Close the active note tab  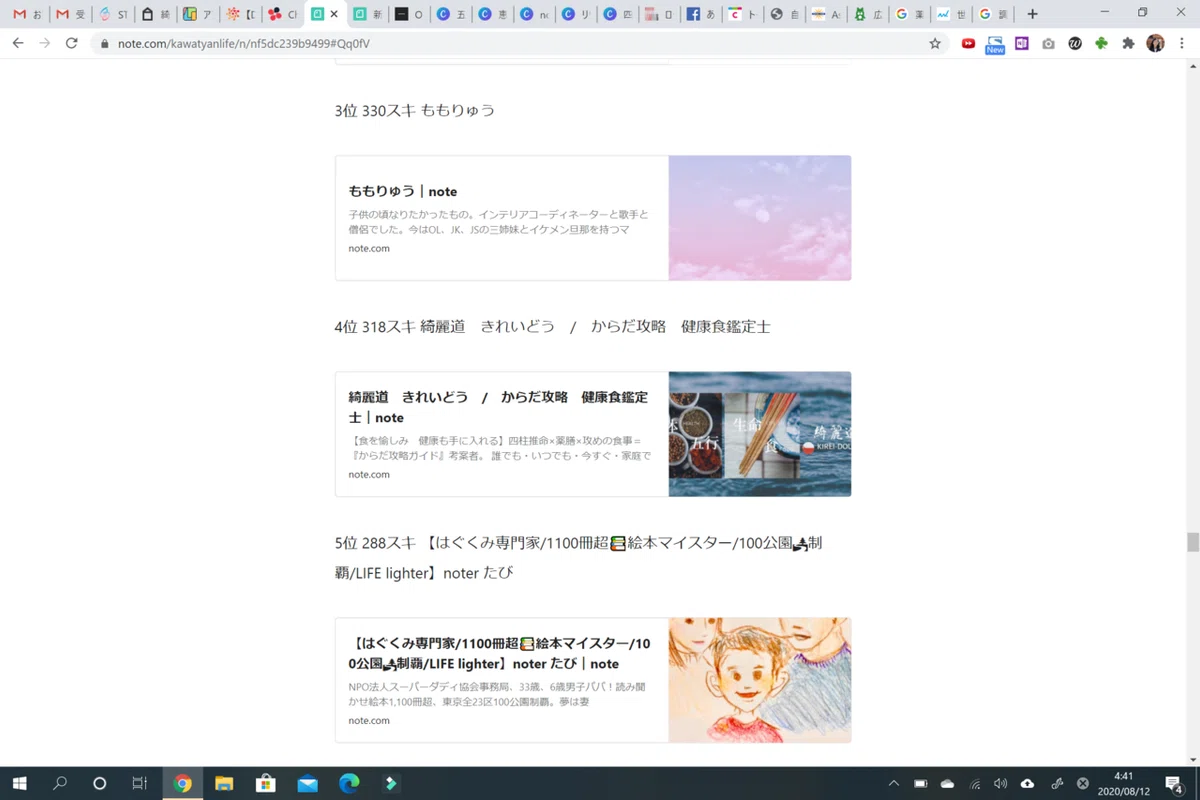point(334,14)
